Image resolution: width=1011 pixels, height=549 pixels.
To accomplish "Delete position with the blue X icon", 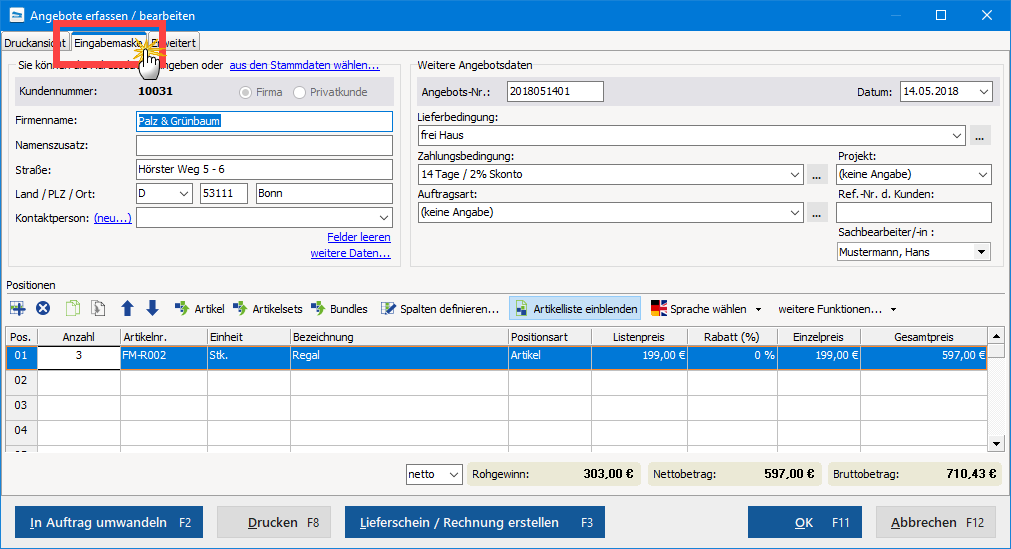I will tap(43, 308).
